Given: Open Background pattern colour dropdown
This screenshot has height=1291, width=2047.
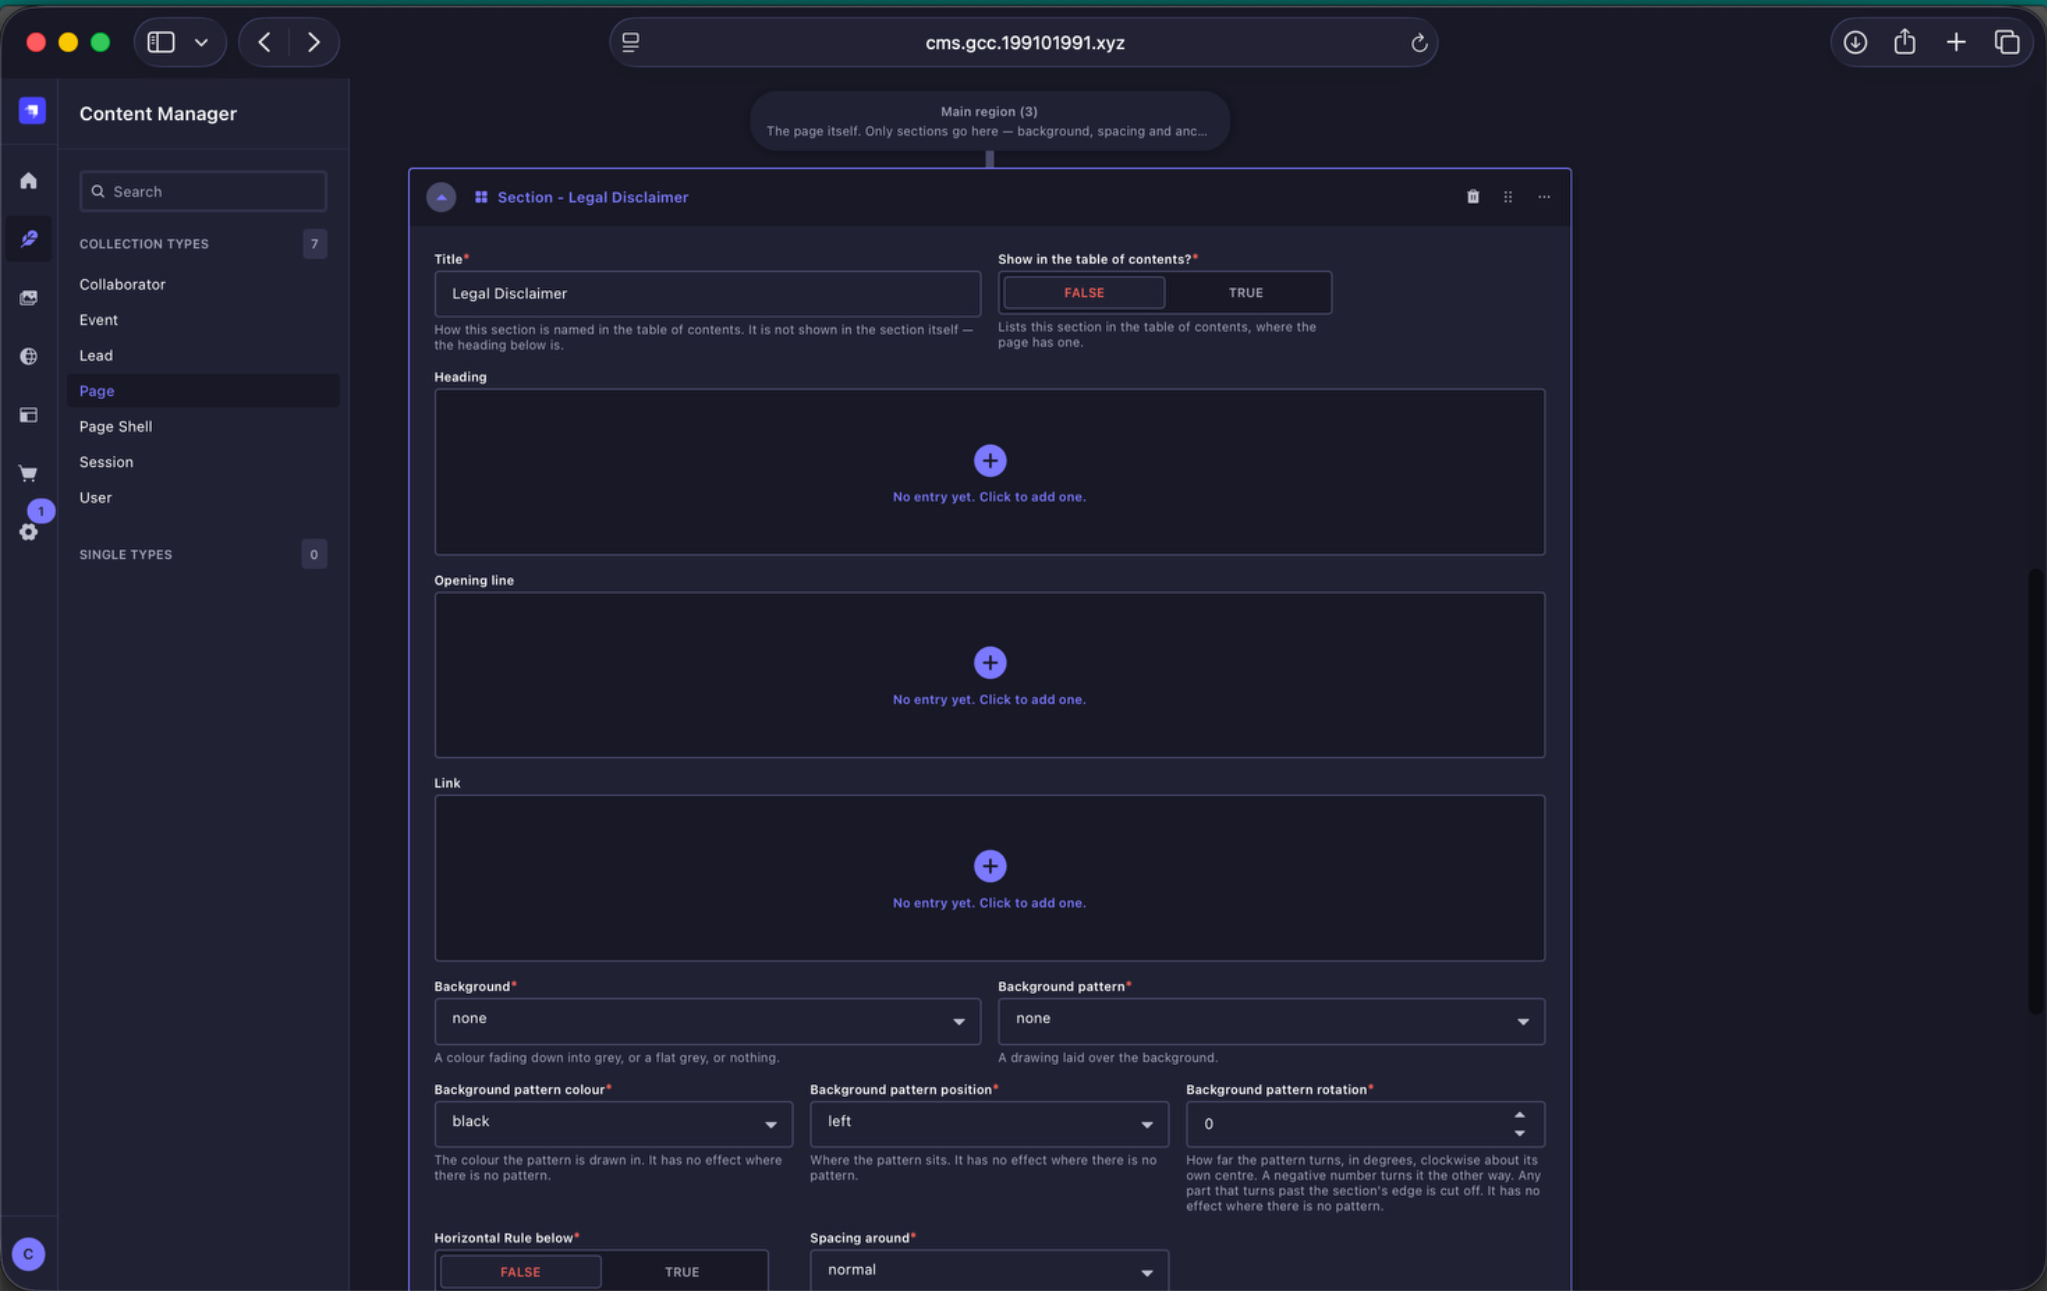Looking at the screenshot, I should [613, 1123].
